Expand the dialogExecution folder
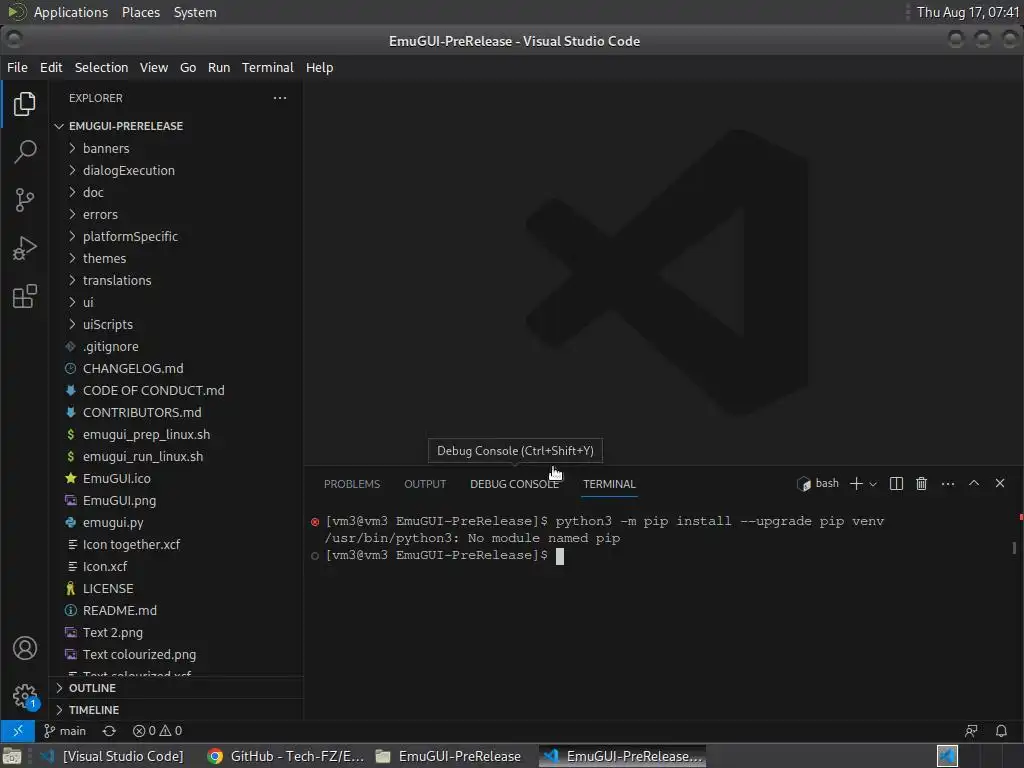The height and width of the screenshot is (768, 1024). click(x=176, y=170)
